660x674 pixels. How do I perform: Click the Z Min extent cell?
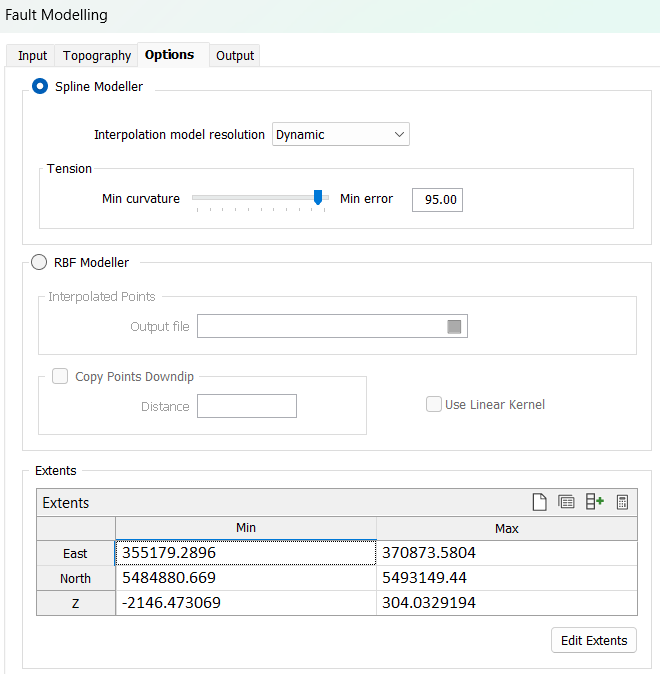[x=246, y=603]
